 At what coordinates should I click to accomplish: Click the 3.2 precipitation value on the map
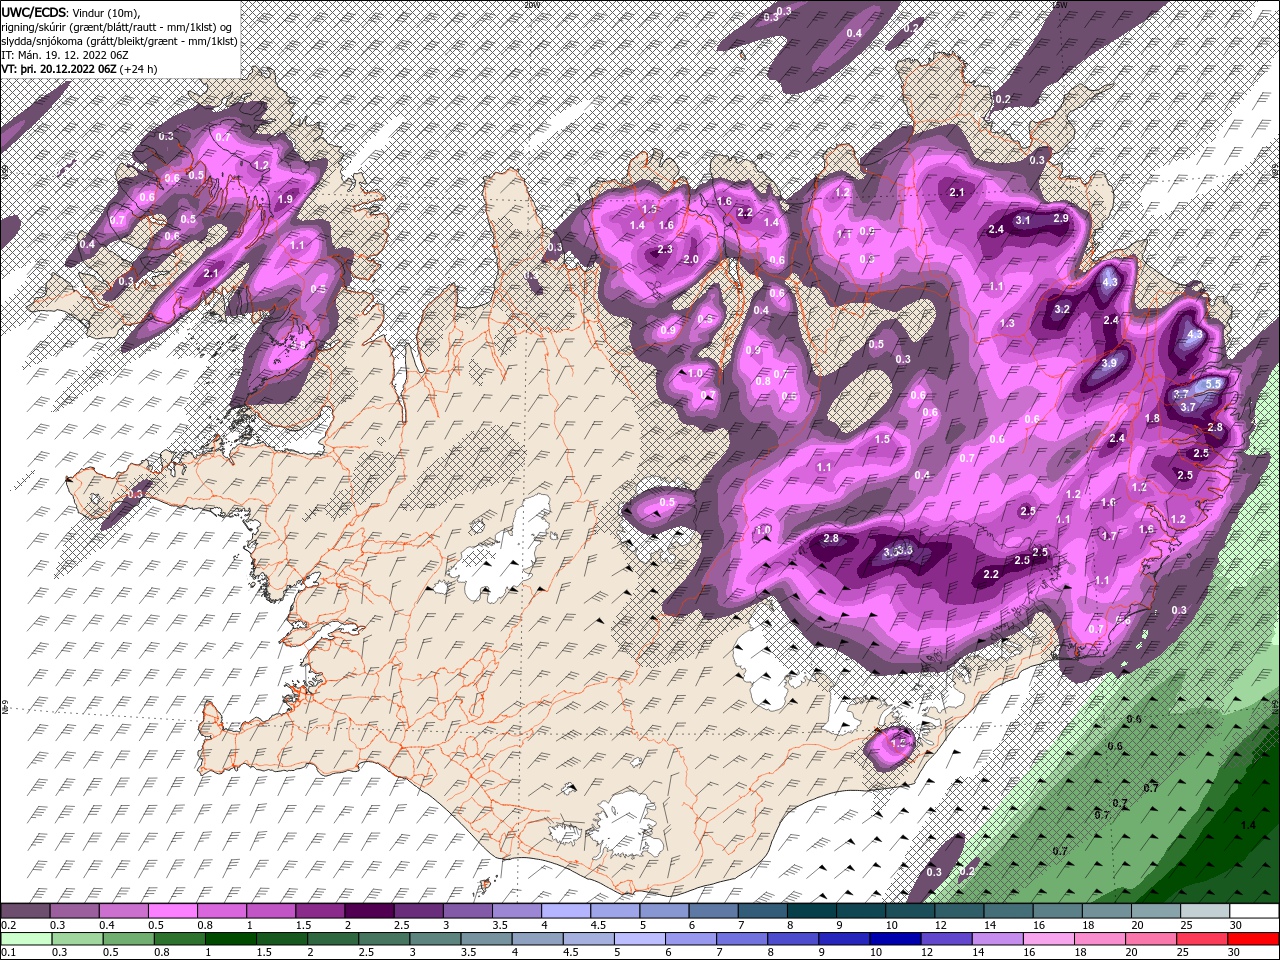click(1062, 310)
